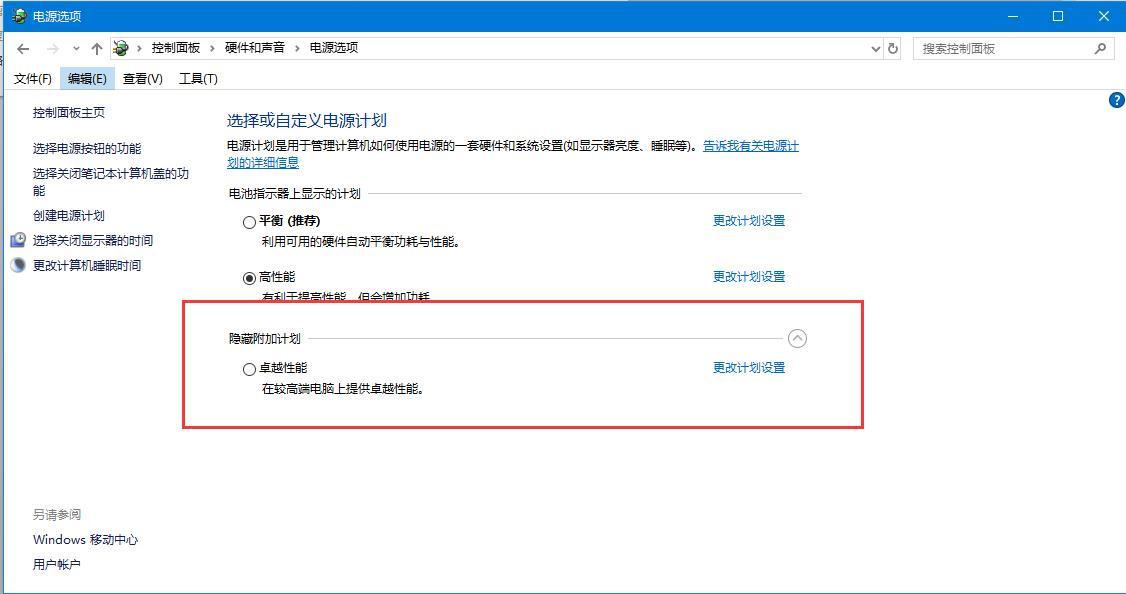Open the 工具(T) menu

[x=196, y=78]
